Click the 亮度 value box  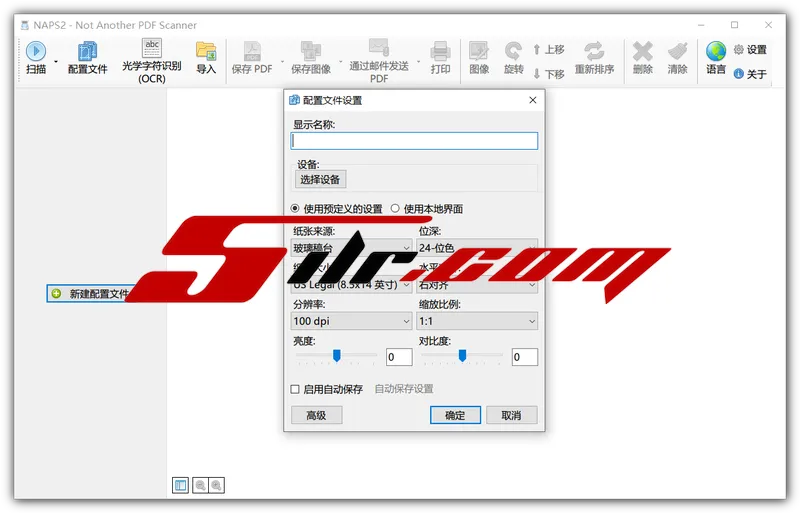399,357
